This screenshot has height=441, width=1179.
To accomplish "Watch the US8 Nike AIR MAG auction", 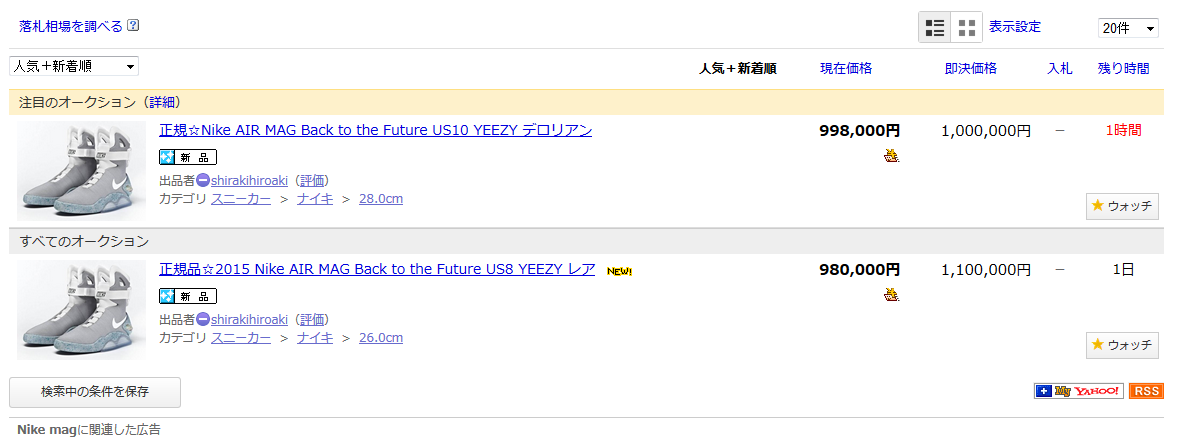I will click(1122, 345).
